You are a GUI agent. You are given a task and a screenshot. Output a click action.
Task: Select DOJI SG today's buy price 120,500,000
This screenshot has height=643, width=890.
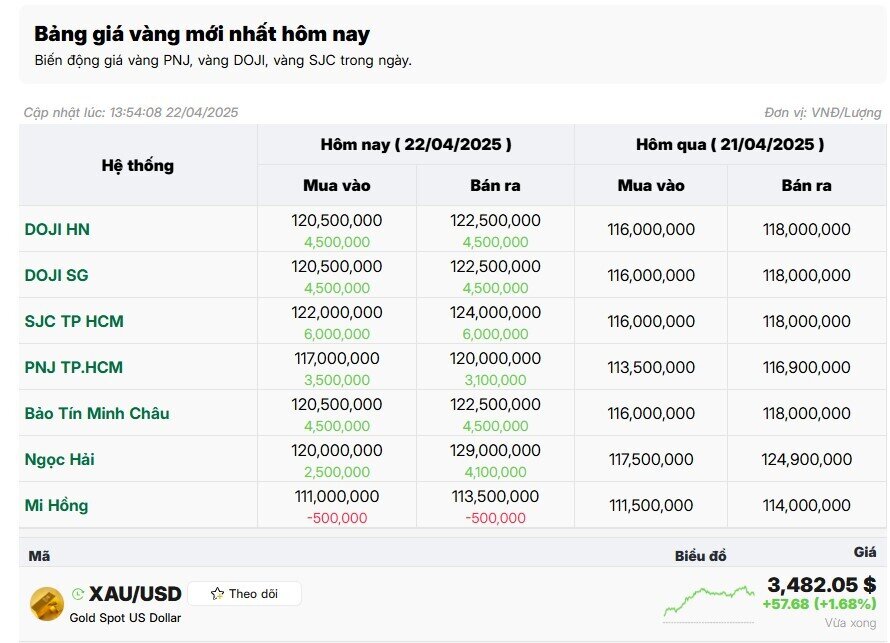[337, 266]
